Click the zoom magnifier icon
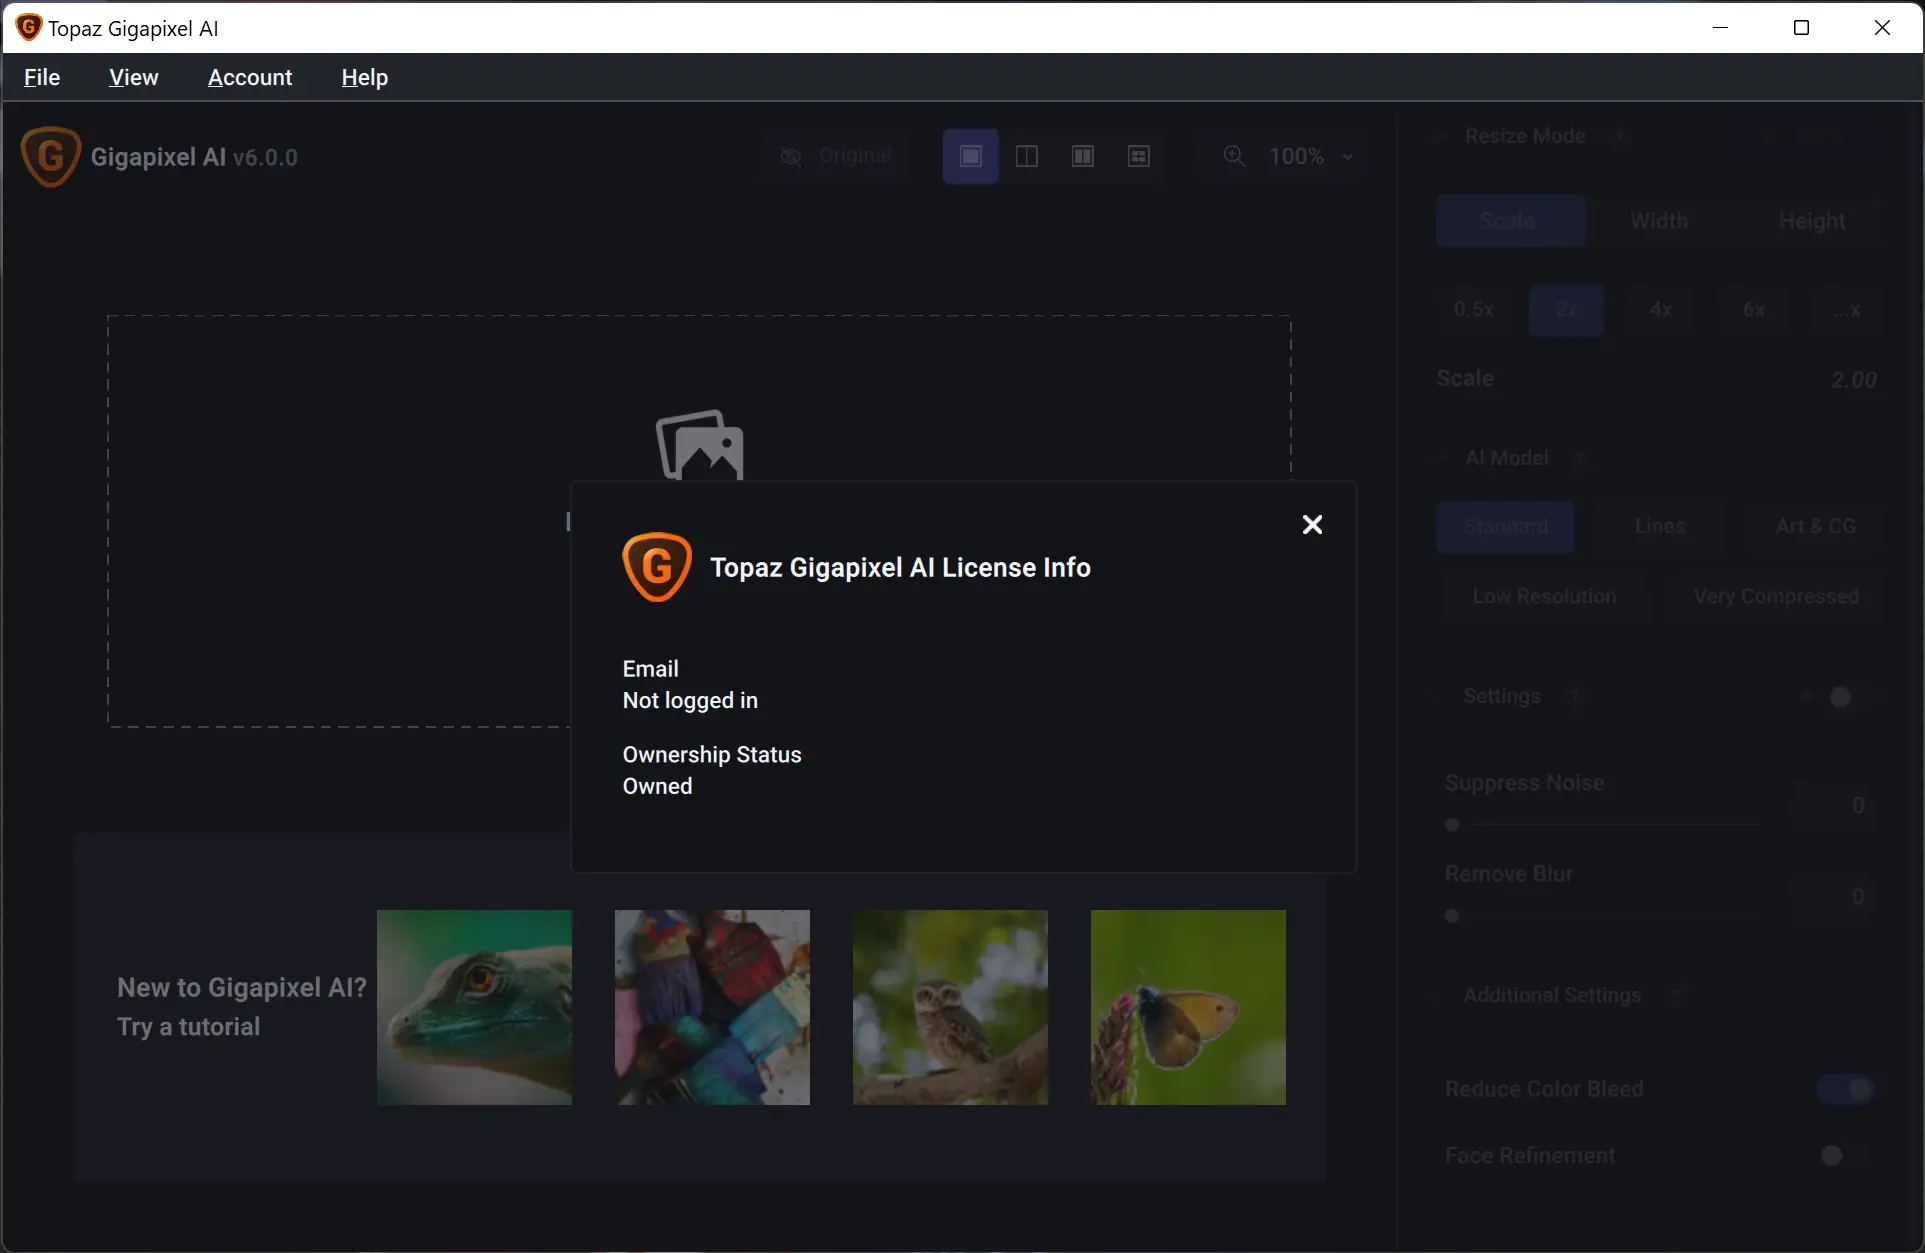Screen dimensions: 1925x1253 click(1234, 156)
